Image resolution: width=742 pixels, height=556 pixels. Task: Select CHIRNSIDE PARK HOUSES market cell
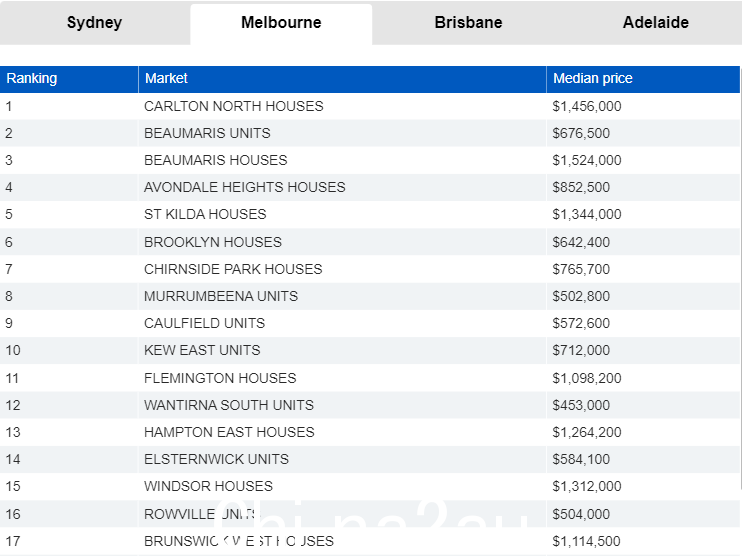tap(342, 269)
